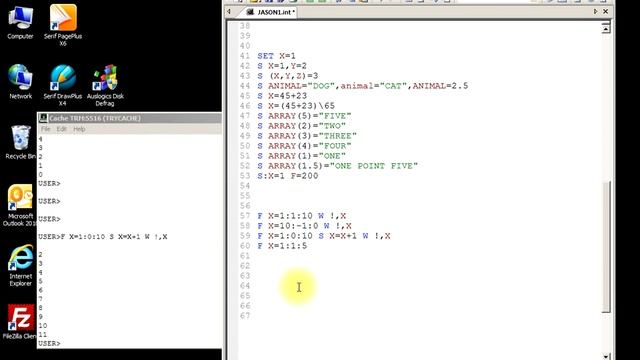Image resolution: width=640 pixels, height=360 pixels.
Task: Click code line S X=45+23
Action: (282, 96)
